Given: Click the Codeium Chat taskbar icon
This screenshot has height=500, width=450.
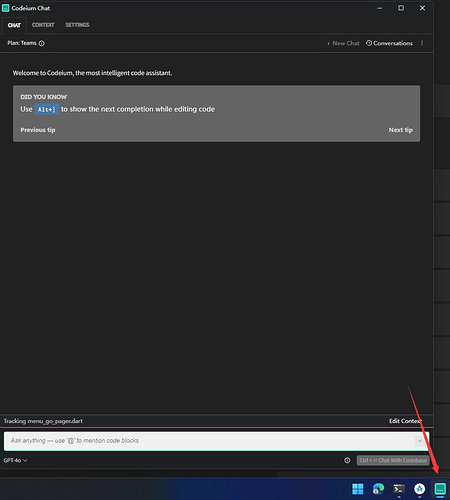Looking at the screenshot, I should pyautogui.click(x=440, y=489).
